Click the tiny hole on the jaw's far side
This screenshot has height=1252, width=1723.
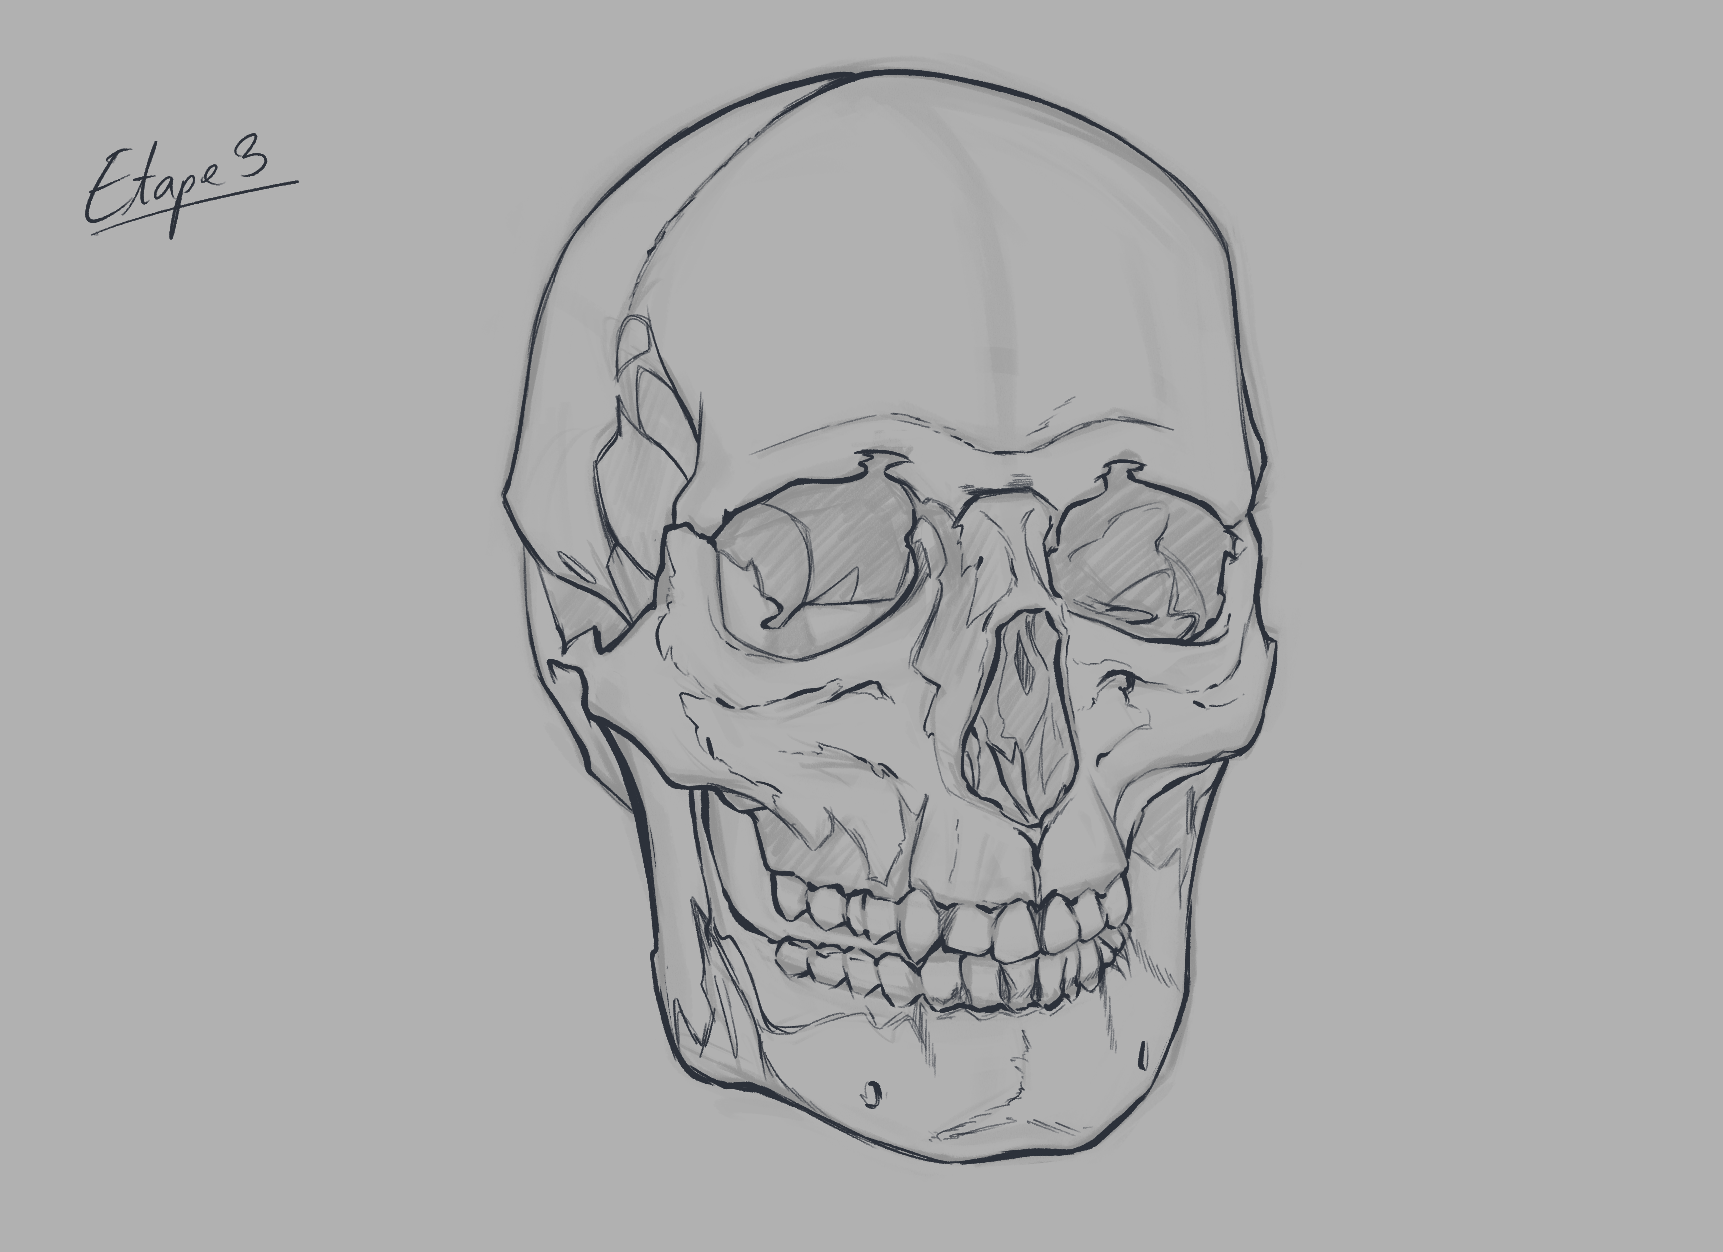[x=1139, y=1053]
